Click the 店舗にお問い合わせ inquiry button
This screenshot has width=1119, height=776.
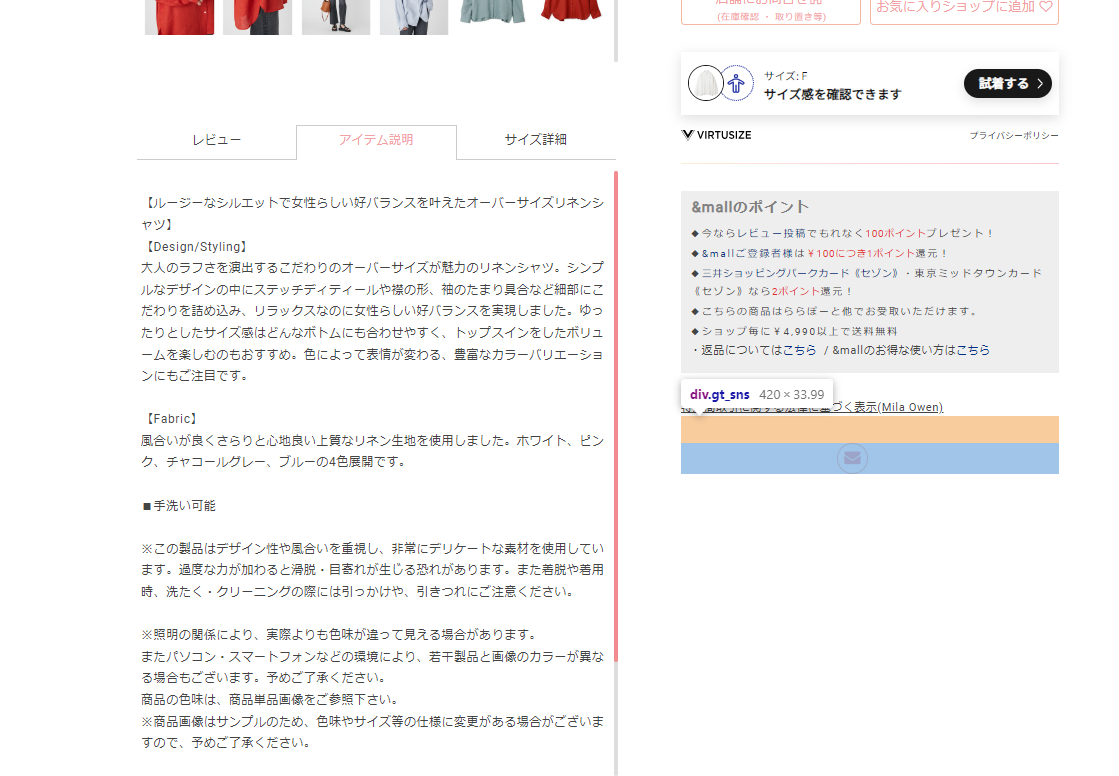770,6
